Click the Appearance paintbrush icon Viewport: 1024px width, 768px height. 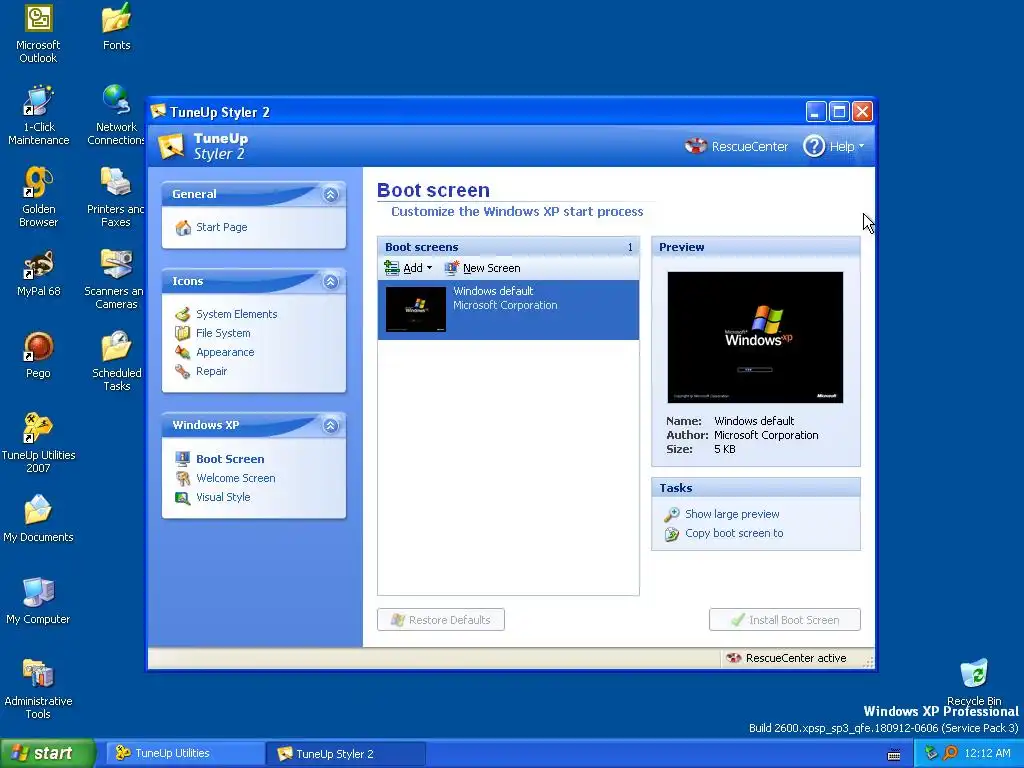183,352
